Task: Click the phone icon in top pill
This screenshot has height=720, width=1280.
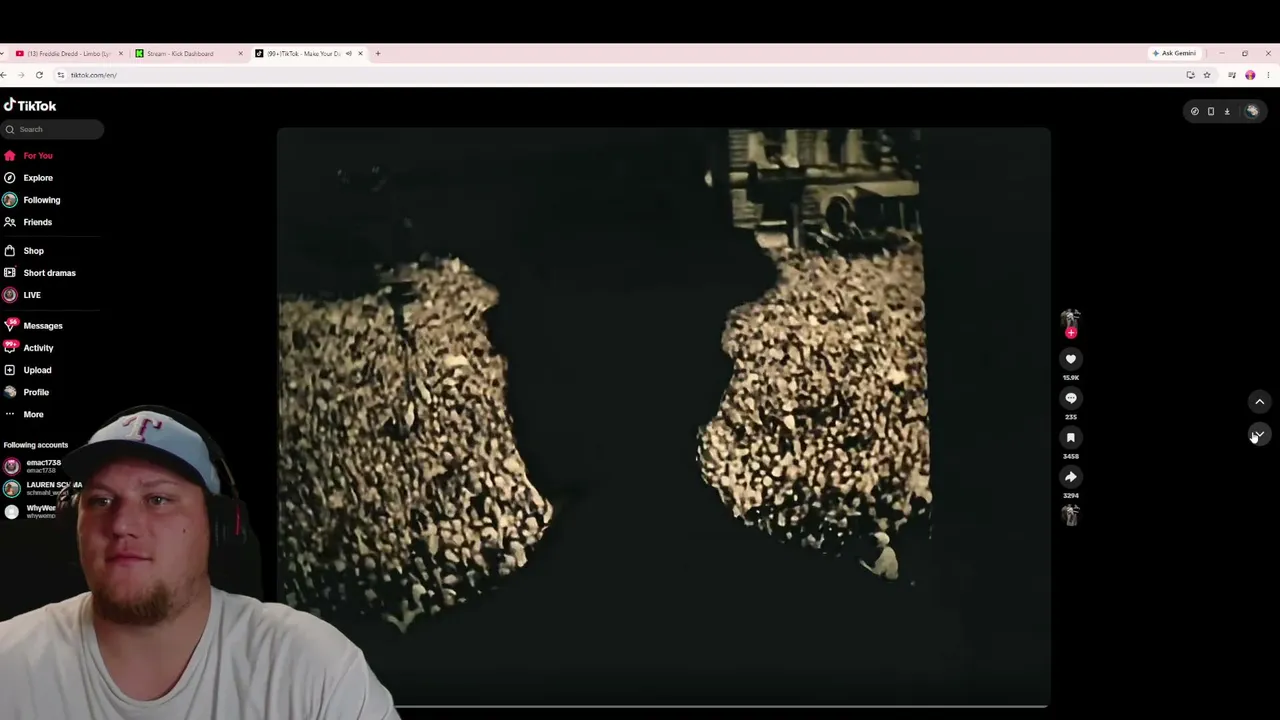Action: 1211,112
